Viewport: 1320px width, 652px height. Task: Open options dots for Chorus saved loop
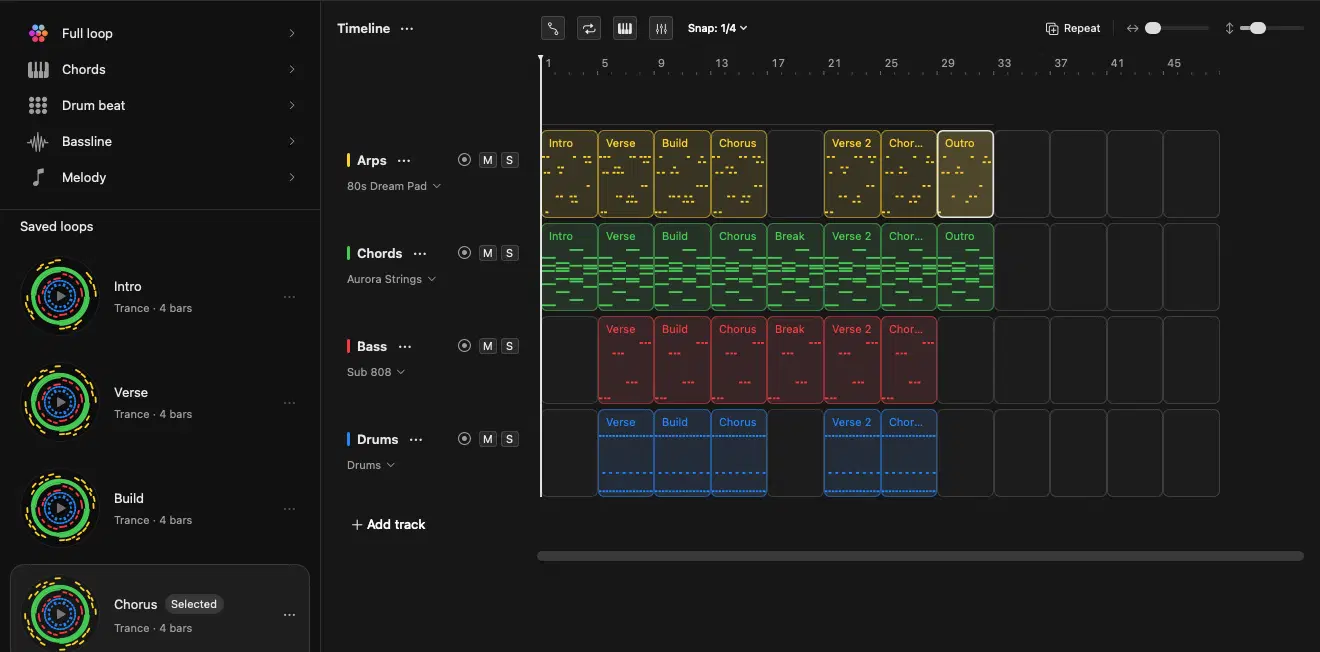289,615
